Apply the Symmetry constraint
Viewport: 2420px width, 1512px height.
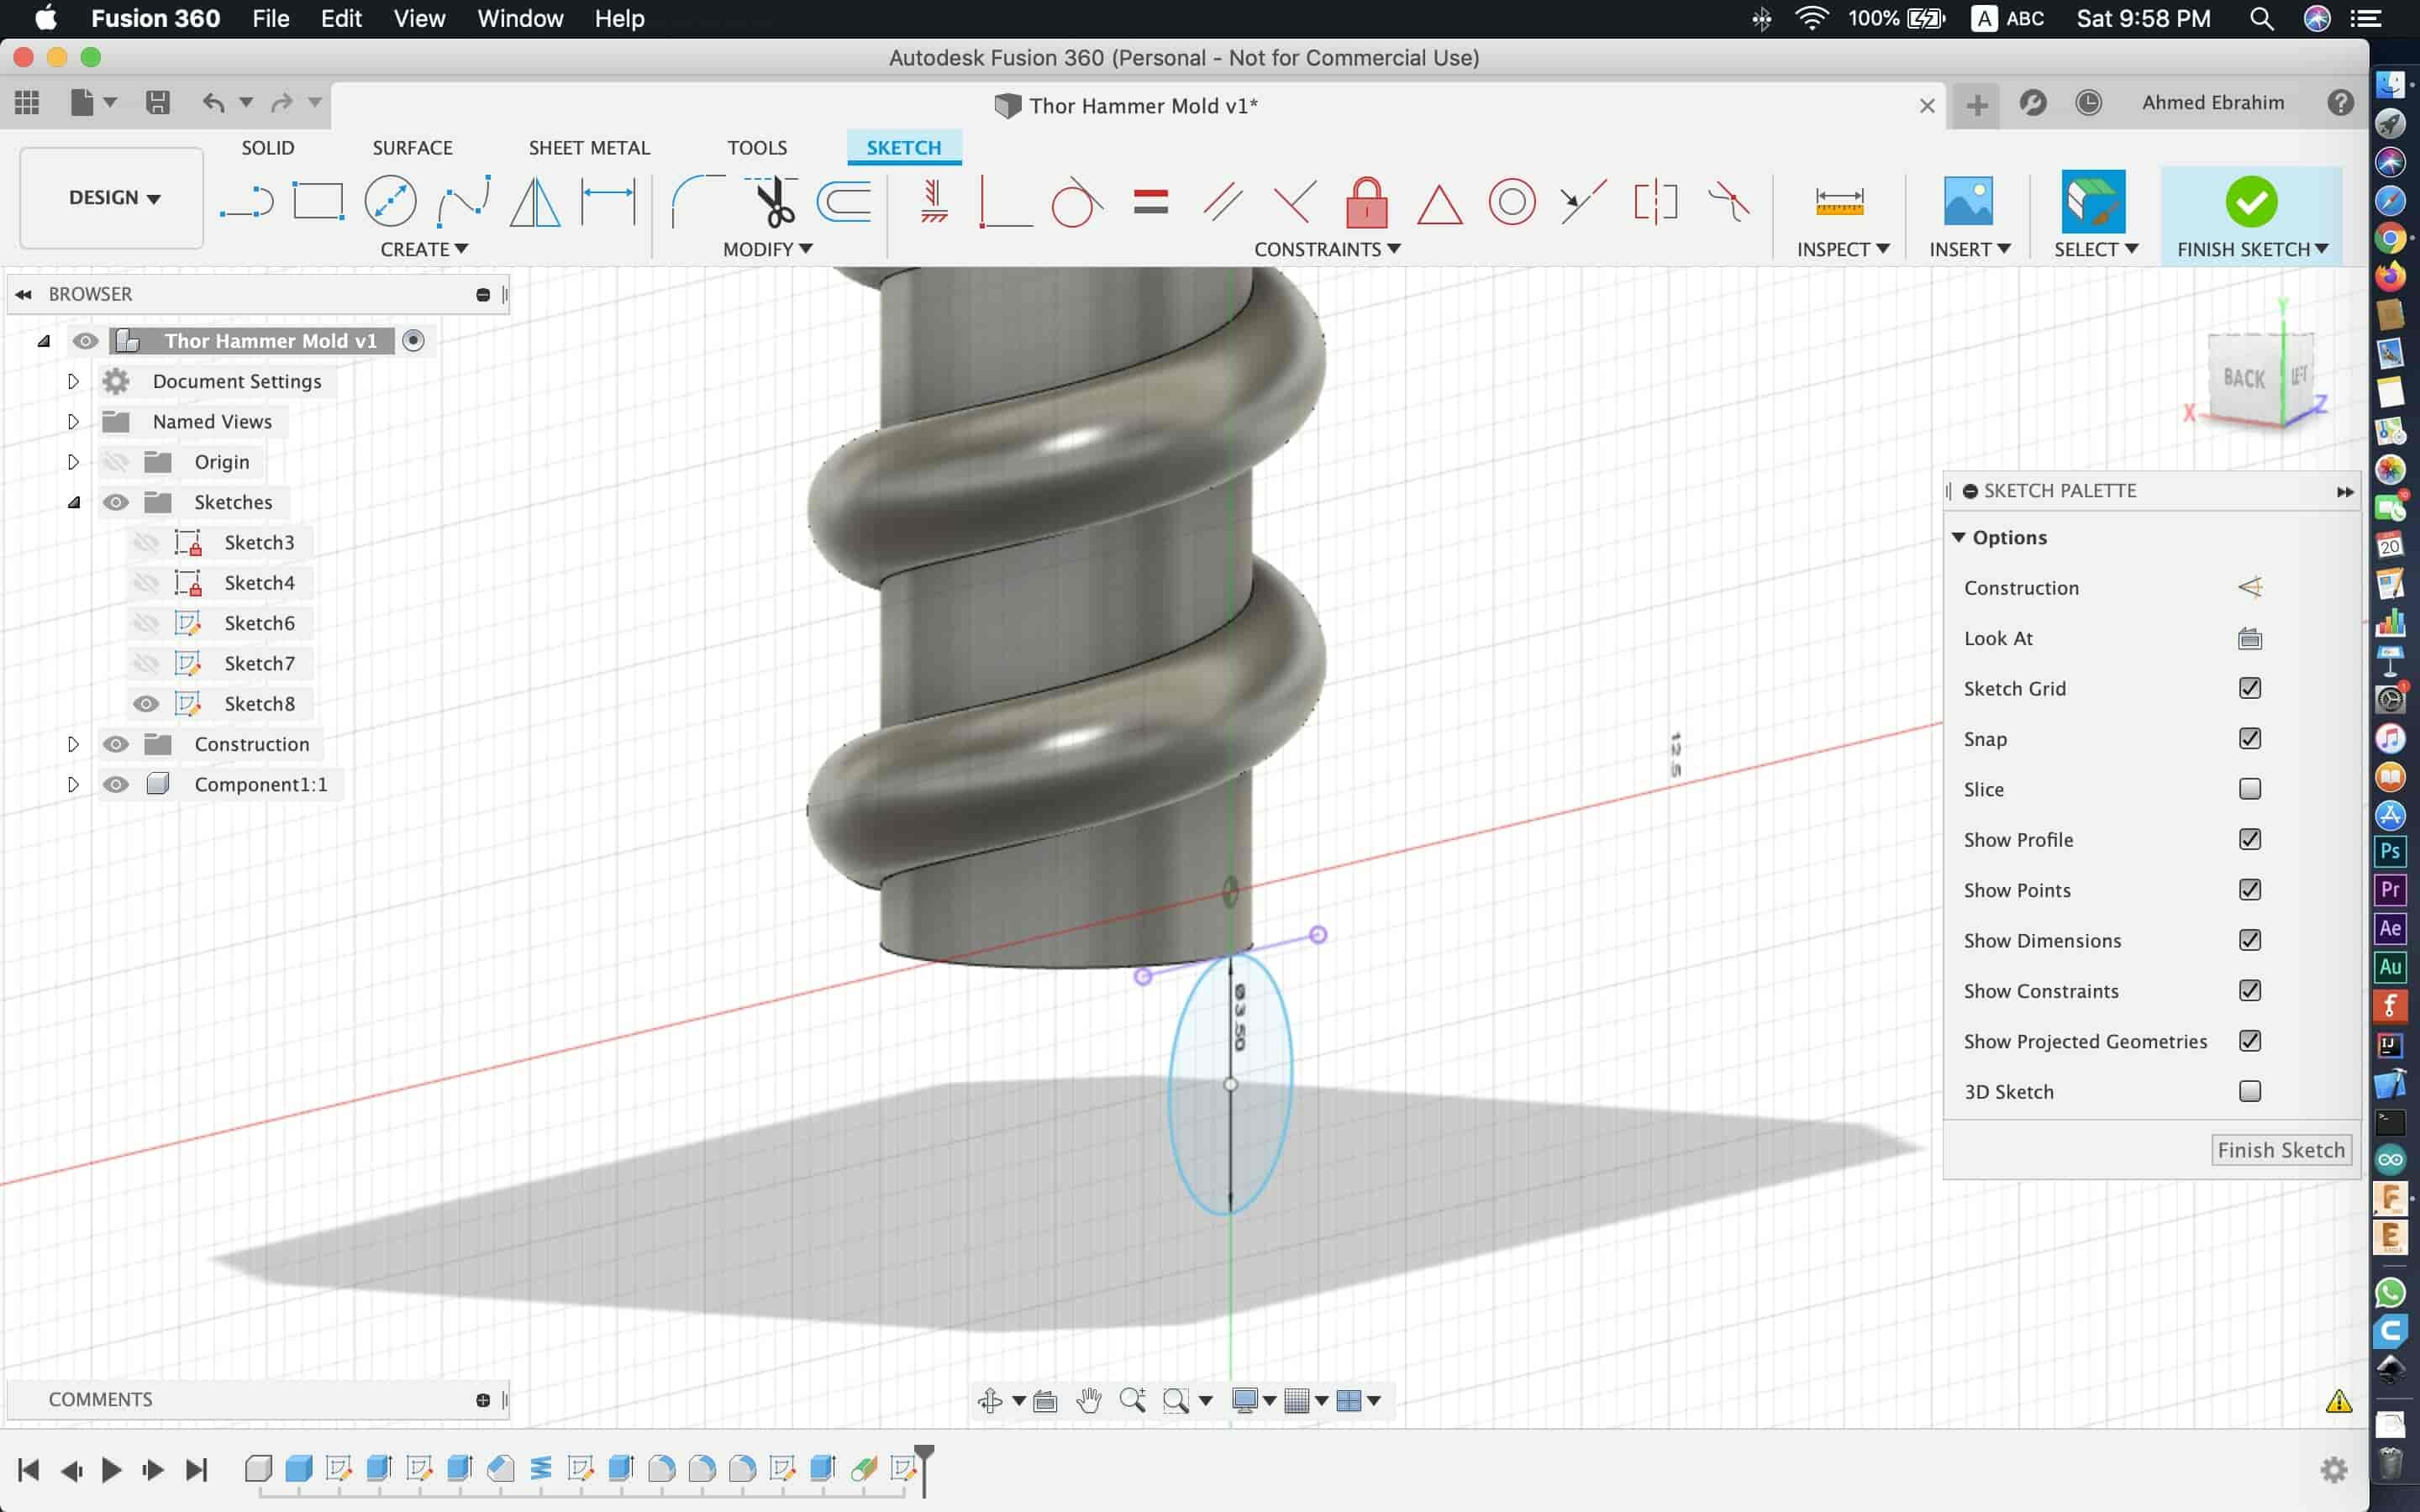pyautogui.click(x=1655, y=201)
